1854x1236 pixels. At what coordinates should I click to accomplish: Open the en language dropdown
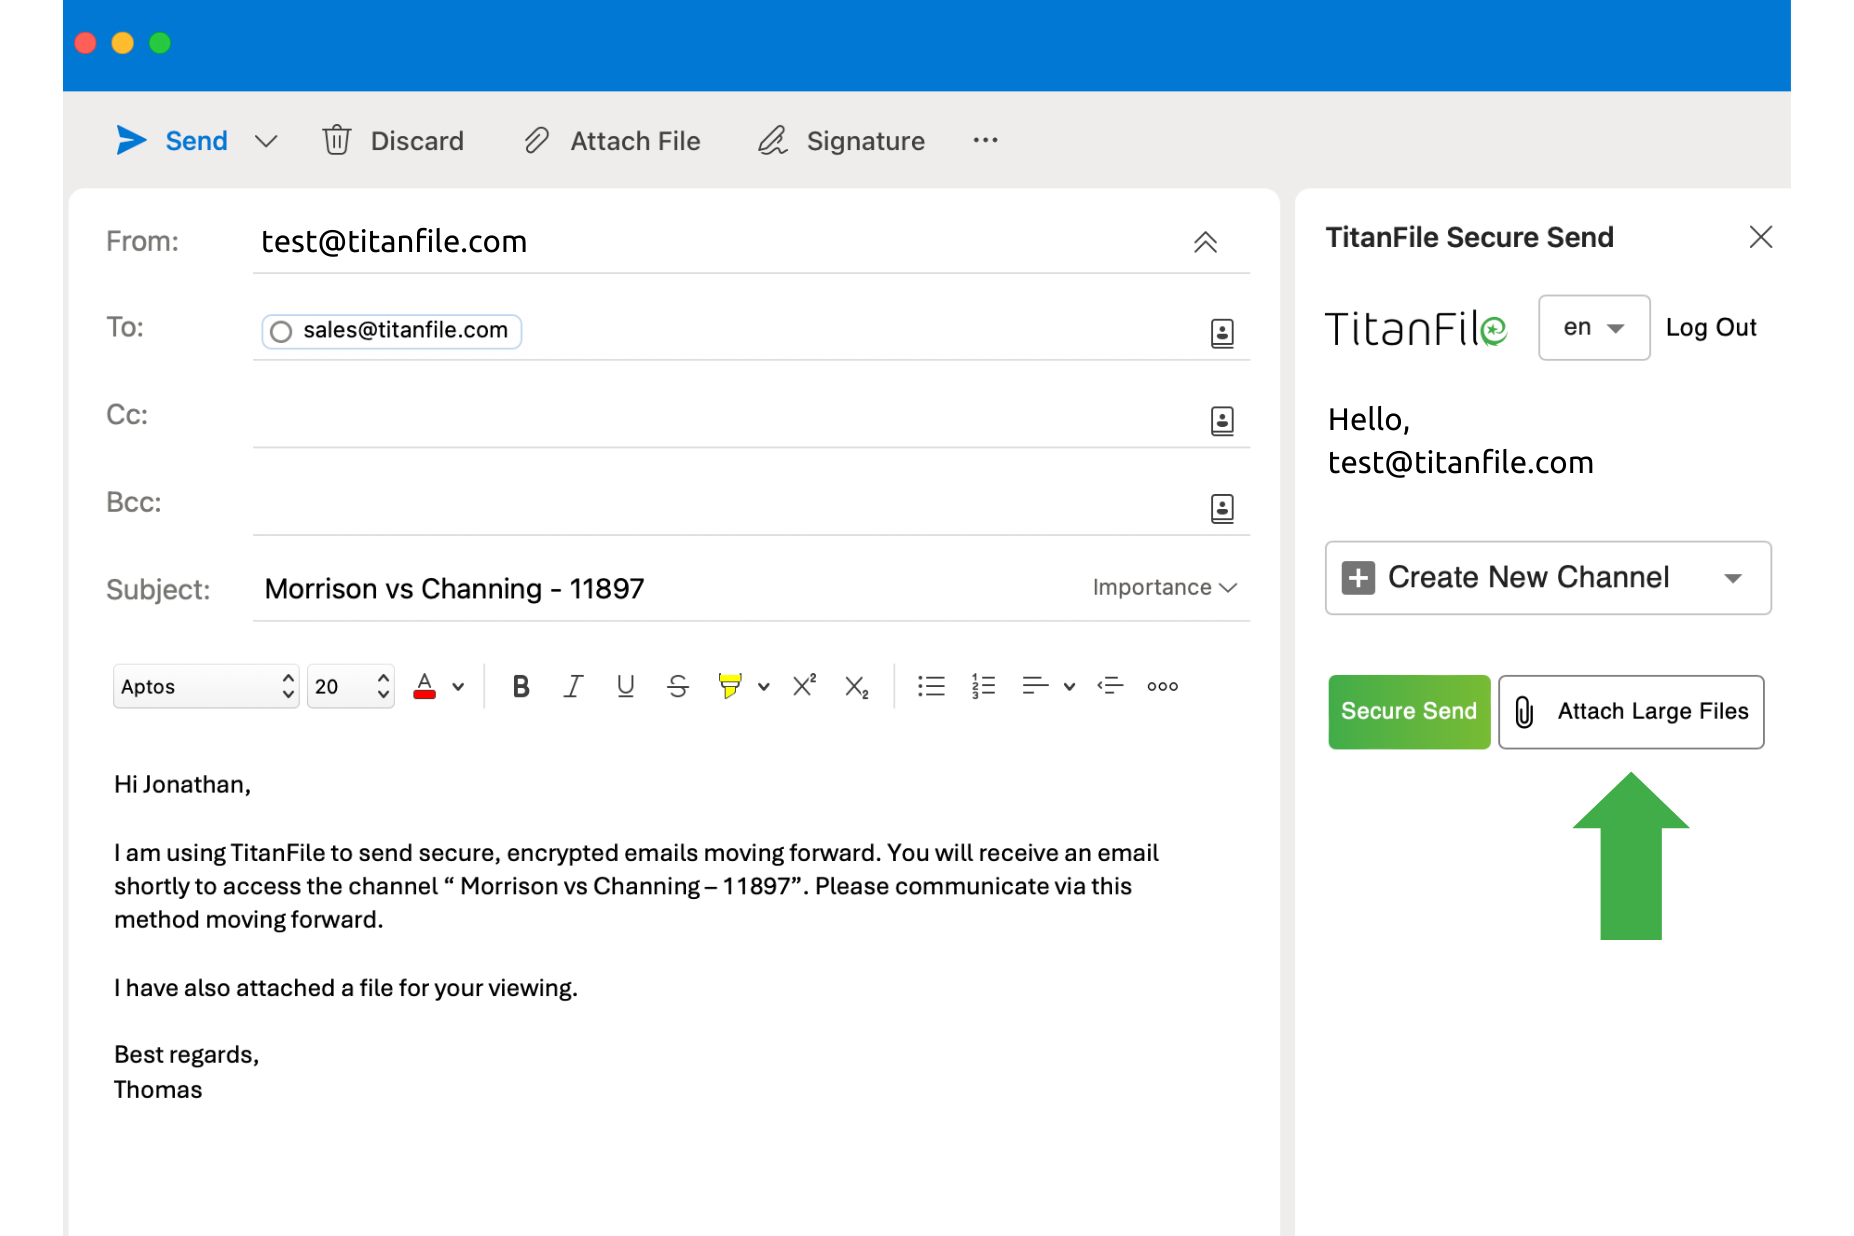point(1594,328)
